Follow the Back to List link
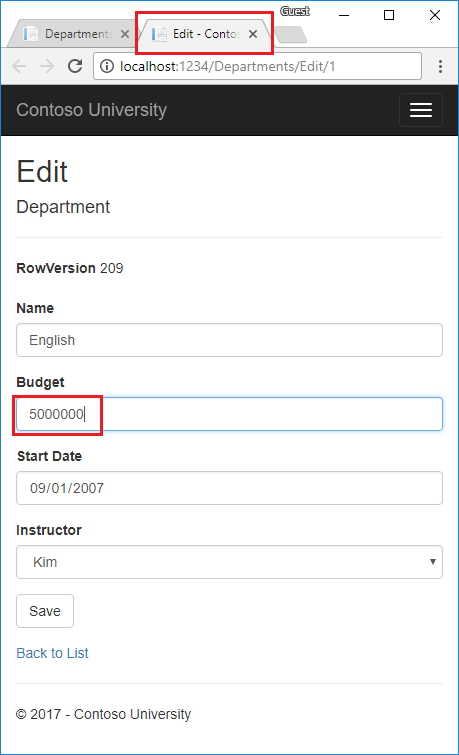Screen dimensions: 459x755 [52, 653]
